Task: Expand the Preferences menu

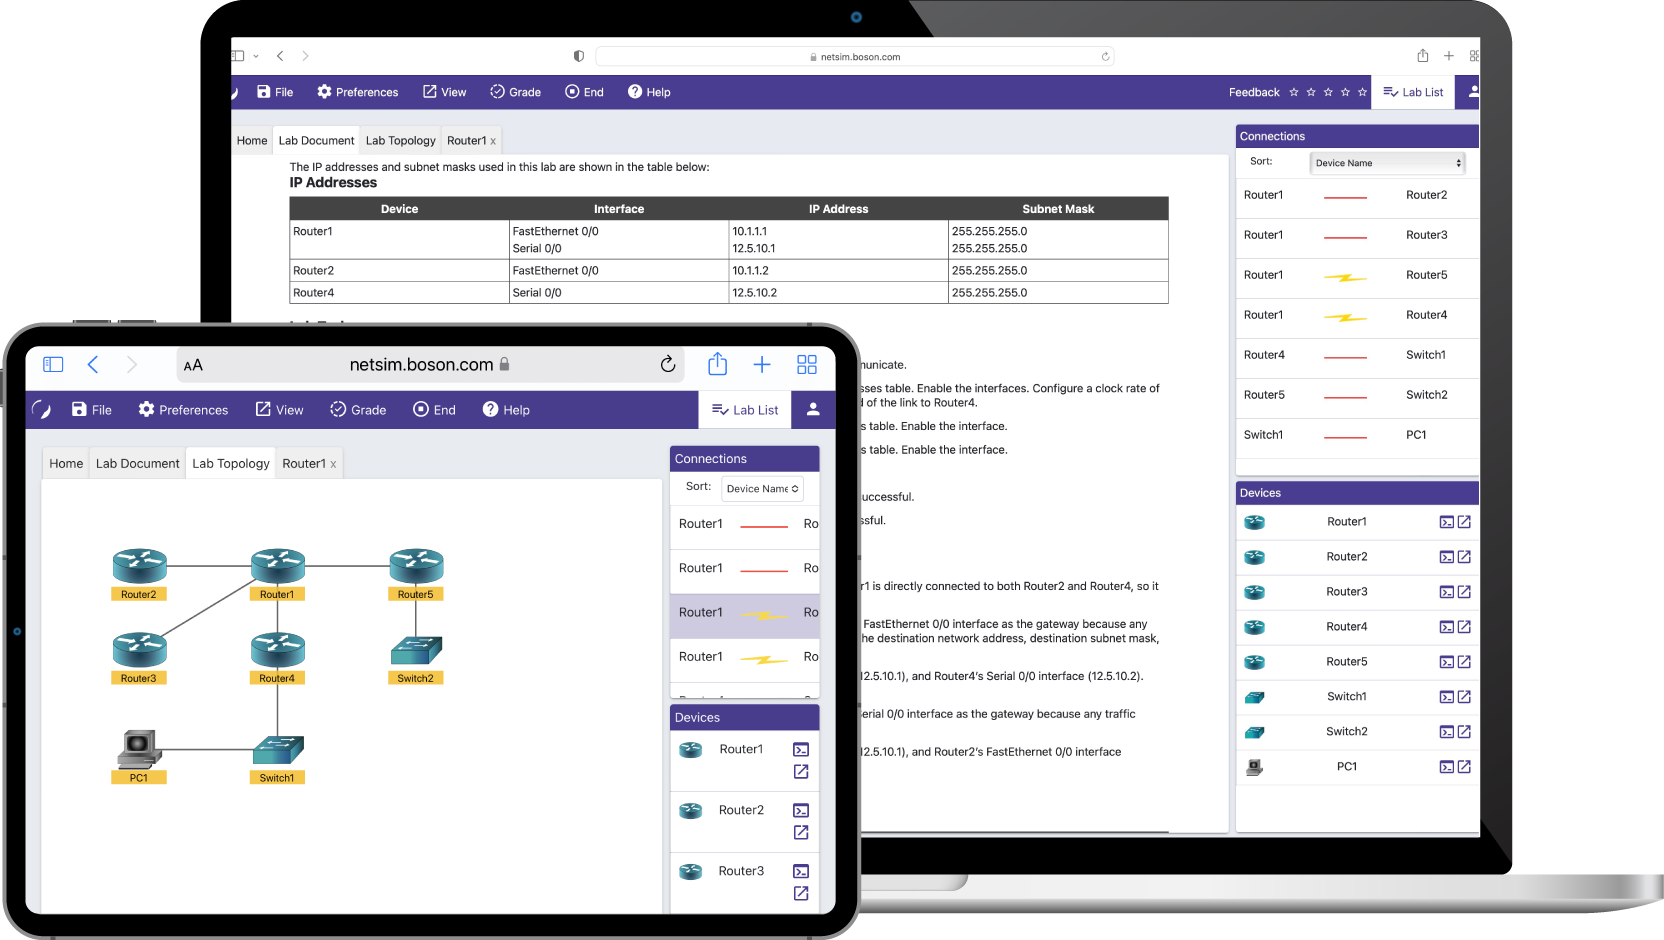Action: 357,92
